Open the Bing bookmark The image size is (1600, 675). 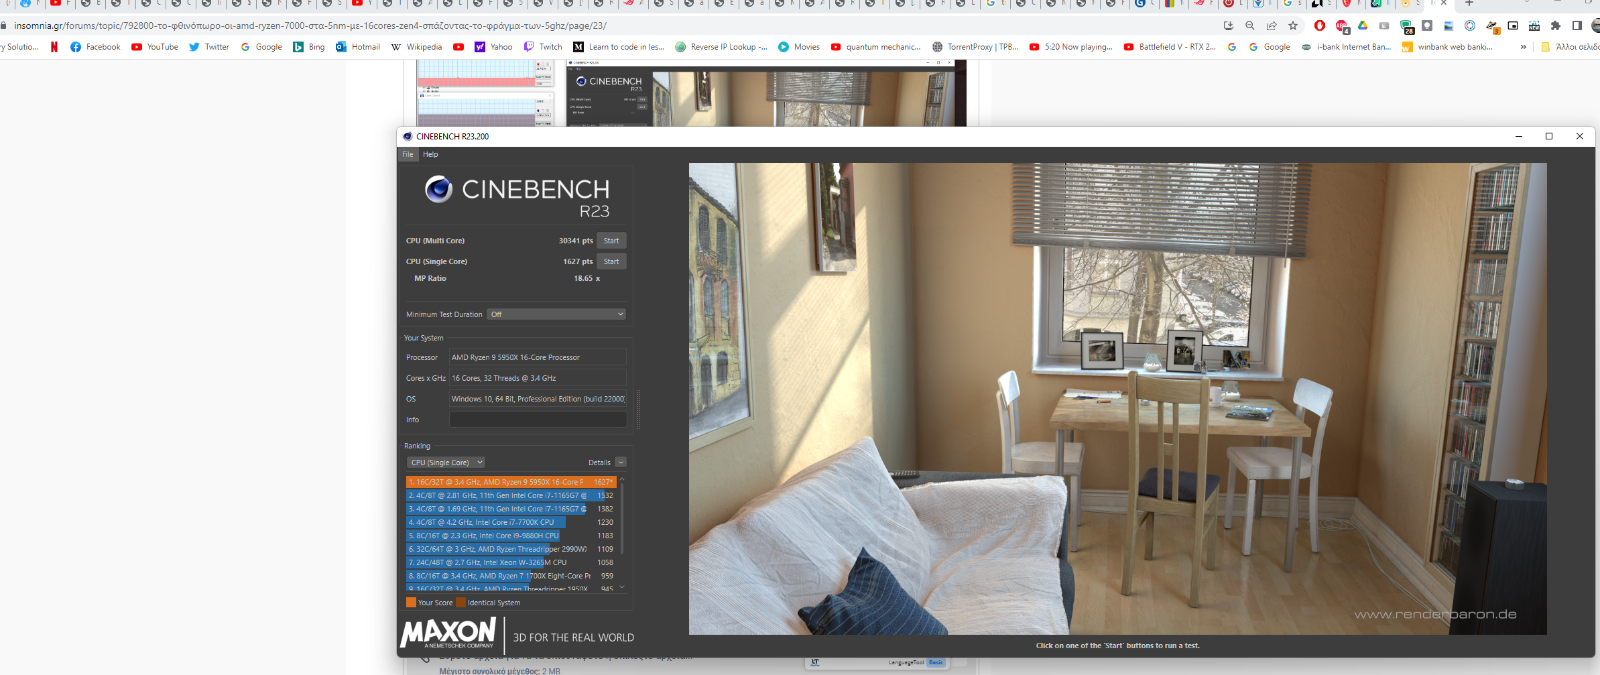pyautogui.click(x=309, y=47)
